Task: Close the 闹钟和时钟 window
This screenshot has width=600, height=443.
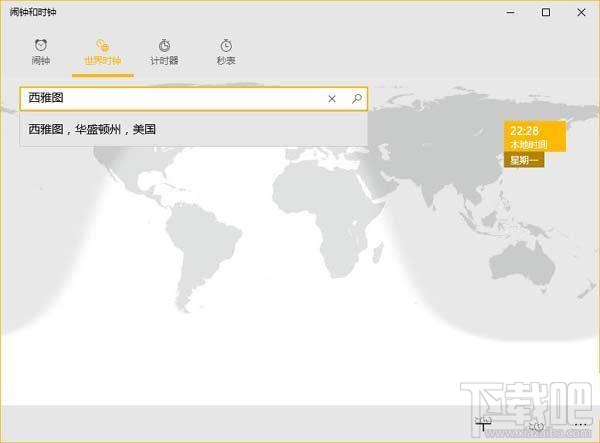Action: (x=581, y=12)
